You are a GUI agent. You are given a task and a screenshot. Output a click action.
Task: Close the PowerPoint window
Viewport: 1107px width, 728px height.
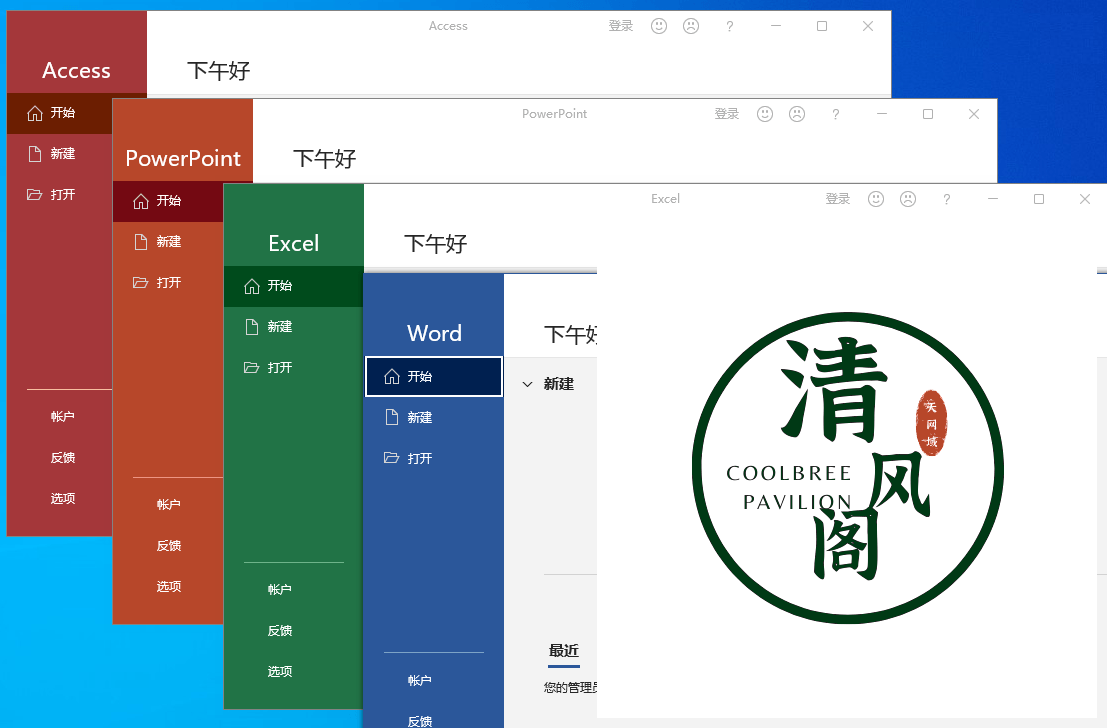[x=974, y=114]
